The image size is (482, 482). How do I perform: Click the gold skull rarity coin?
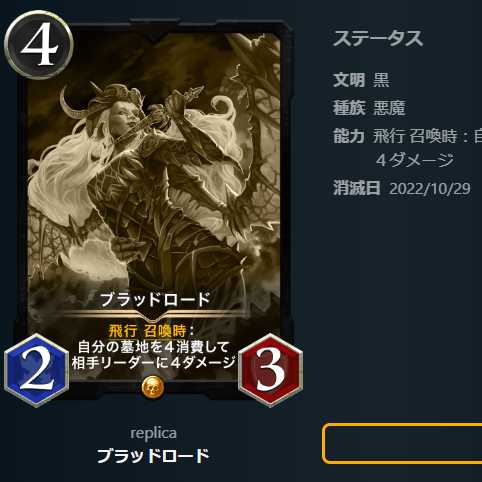[x=153, y=387]
